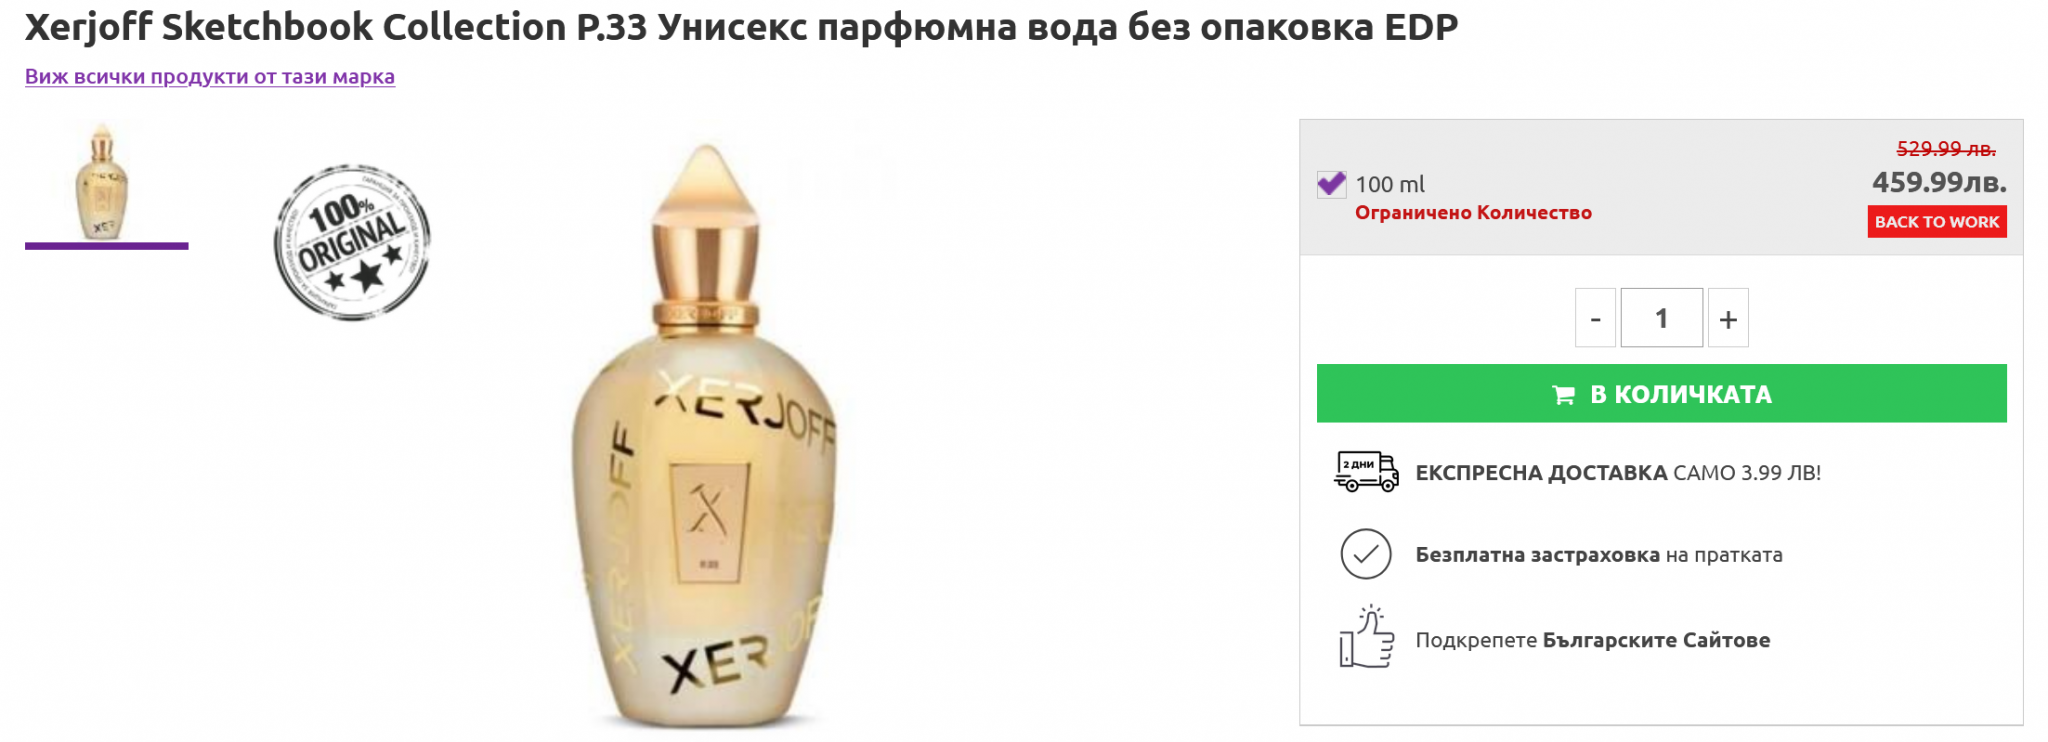Click the thumbs-up support icon

1366,637
